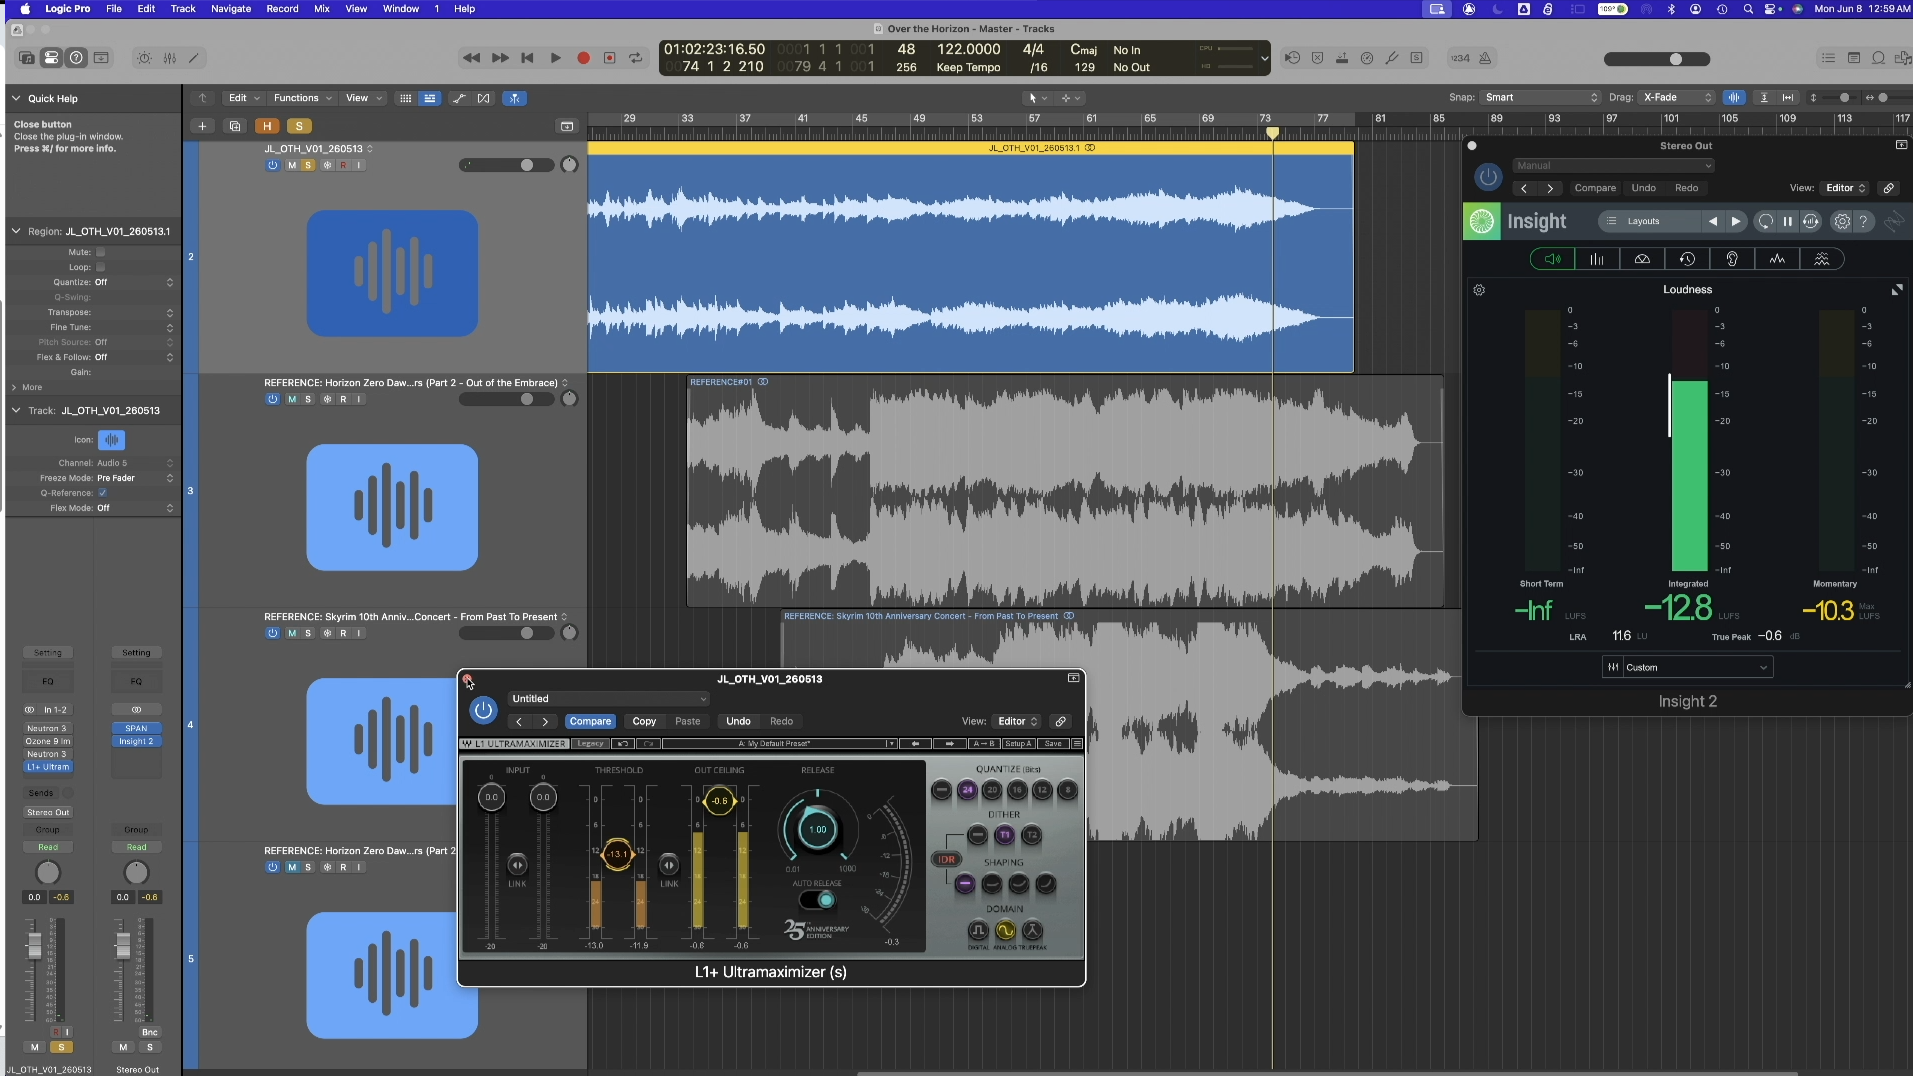Open the Insight gear settings icon
Image resolution: width=1913 pixels, height=1076 pixels.
coord(1842,222)
